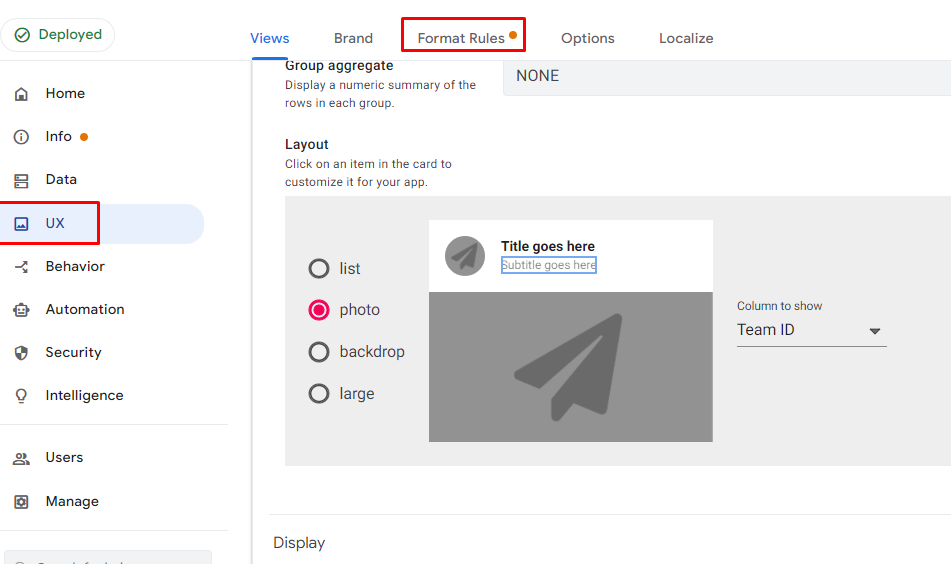Click the Info circle icon
The image size is (951, 564).
coord(21,137)
